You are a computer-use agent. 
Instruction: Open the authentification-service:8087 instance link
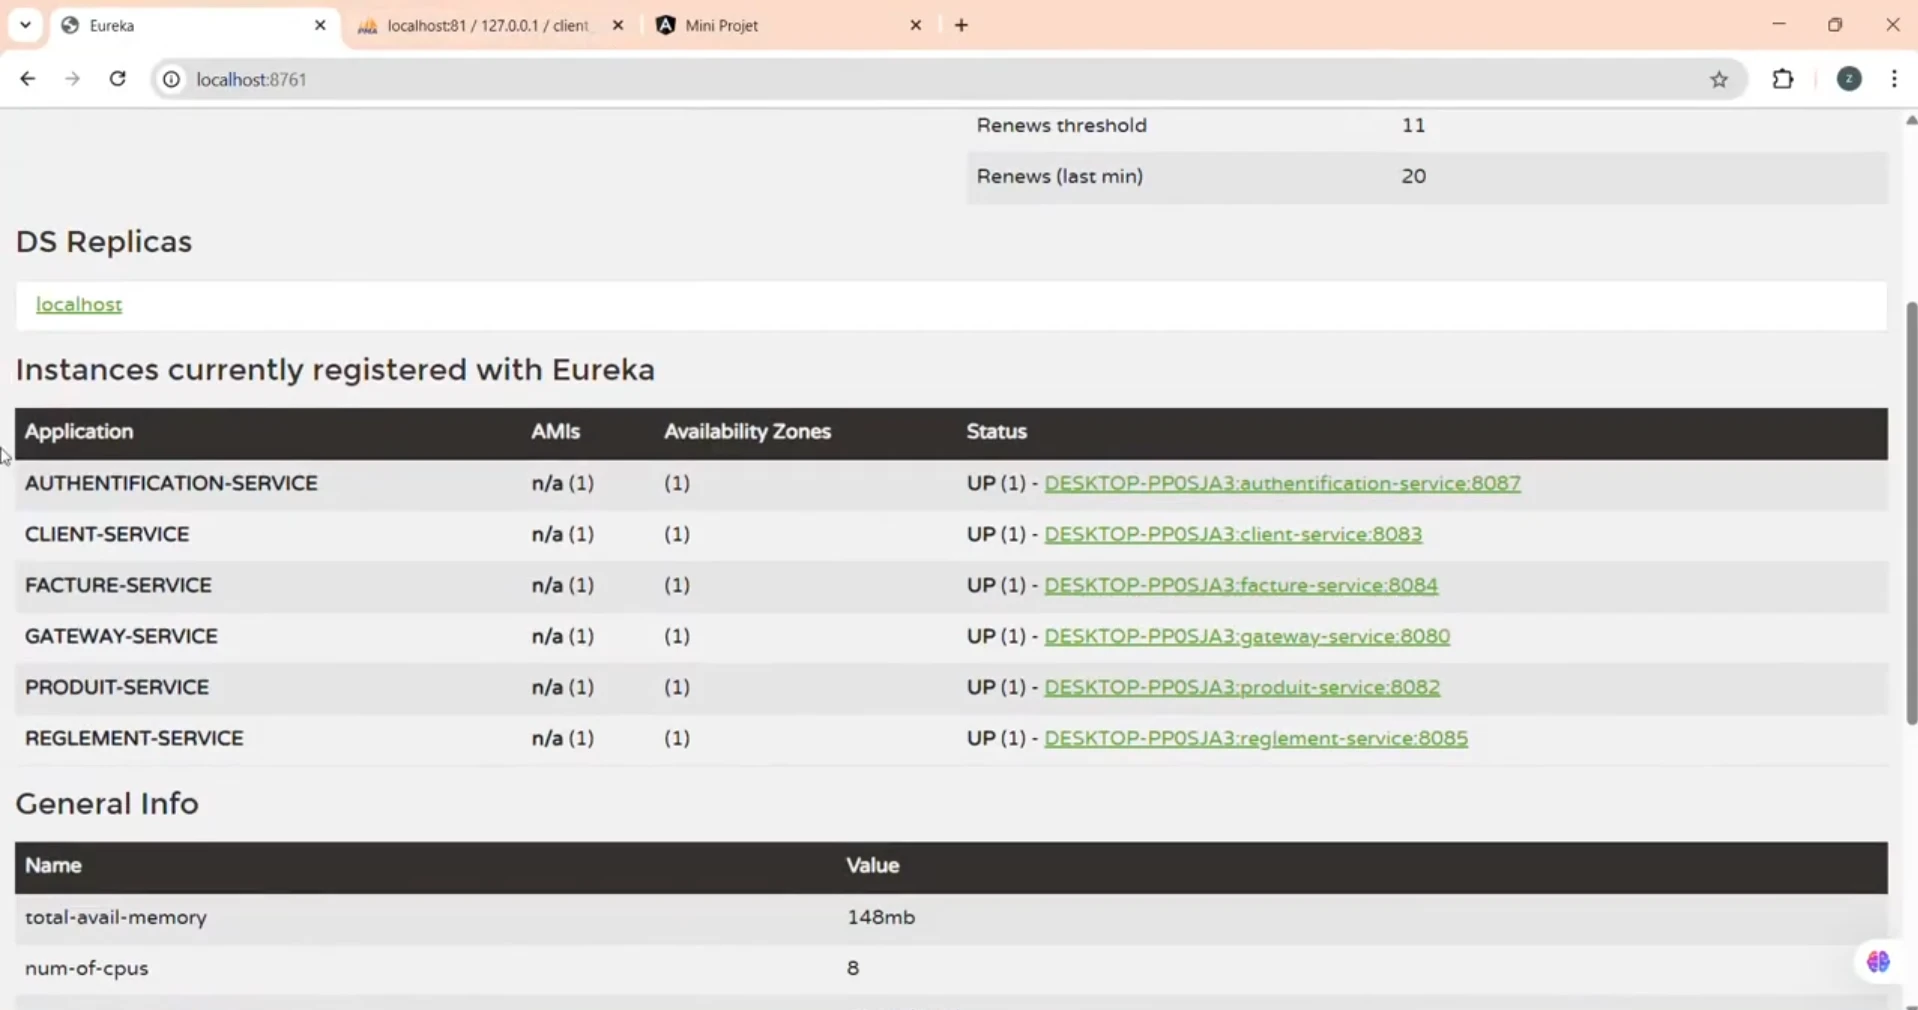click(x=1283, y=484)
